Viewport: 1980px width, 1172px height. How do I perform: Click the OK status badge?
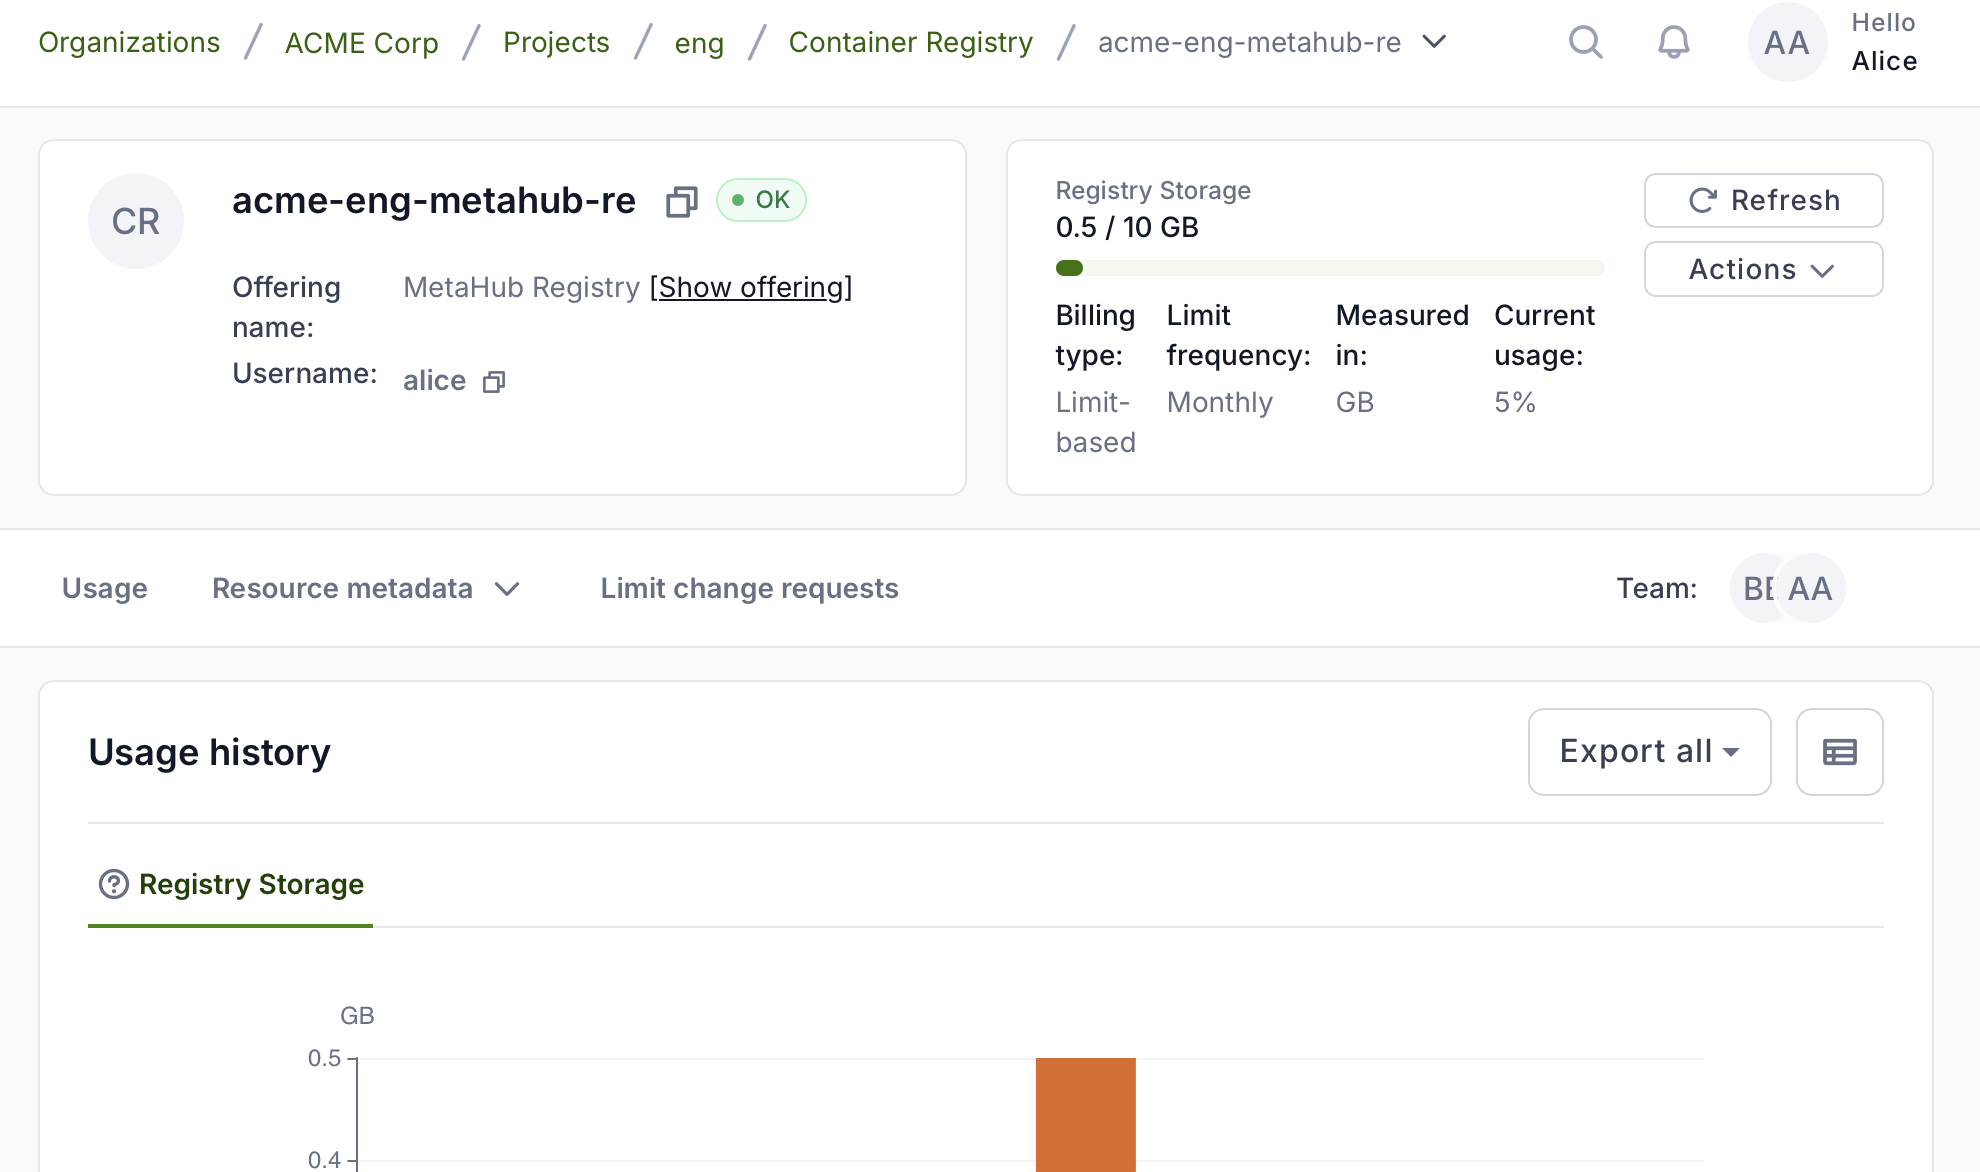point(761,200)
